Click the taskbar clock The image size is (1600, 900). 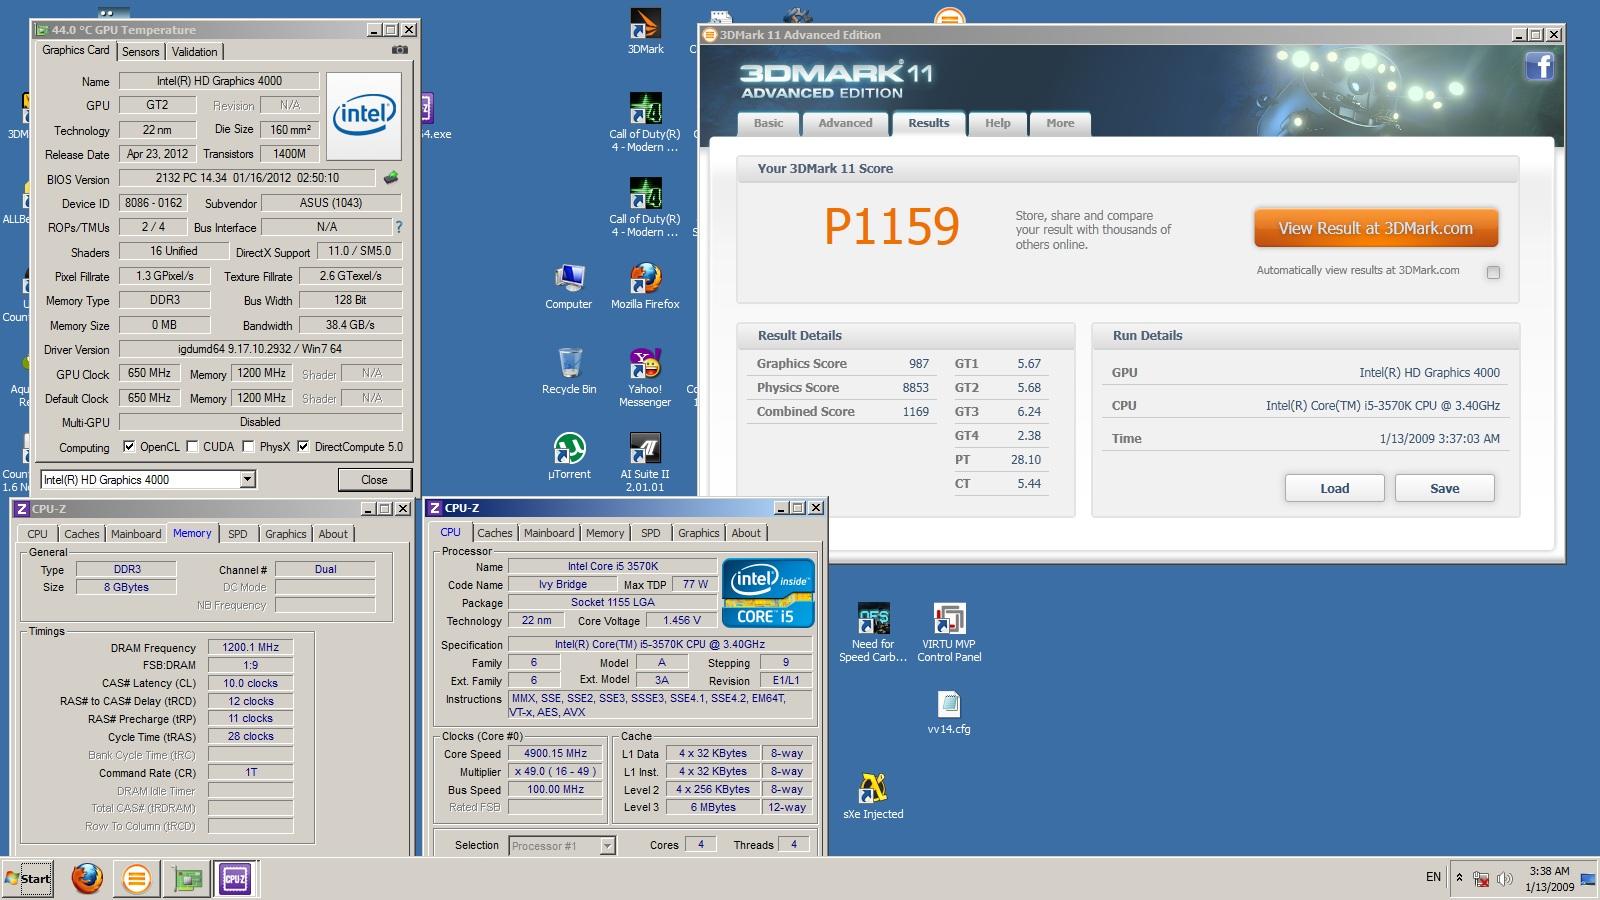click(1549, 879)
